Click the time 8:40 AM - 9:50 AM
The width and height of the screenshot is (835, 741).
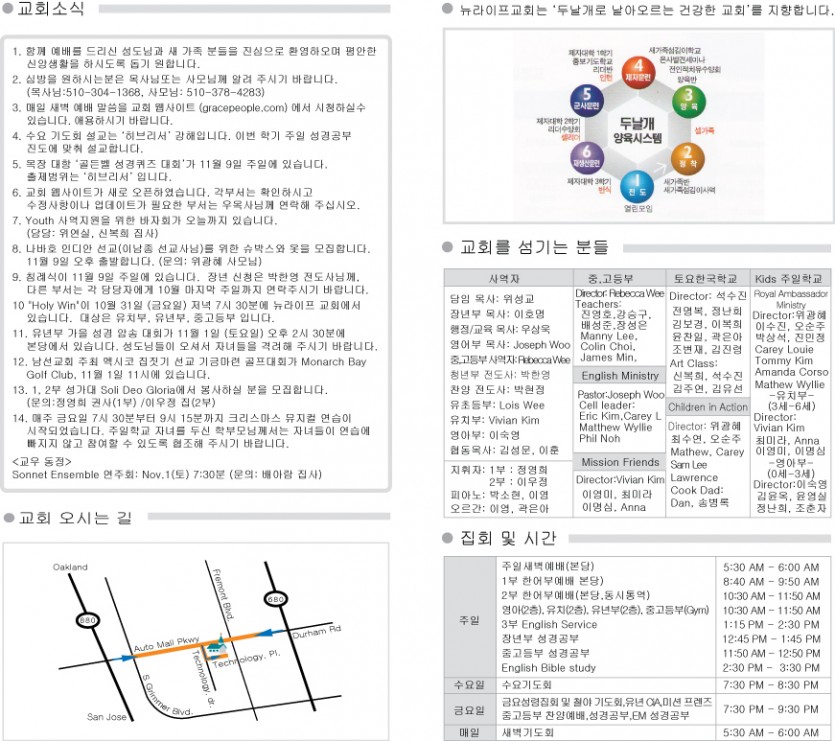(x=771, y=581)
